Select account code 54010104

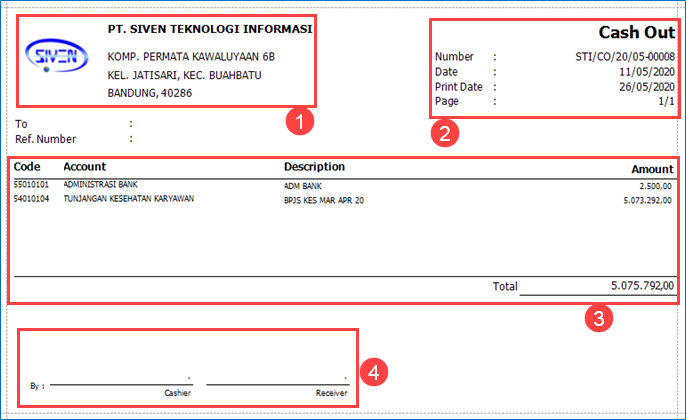31,199
